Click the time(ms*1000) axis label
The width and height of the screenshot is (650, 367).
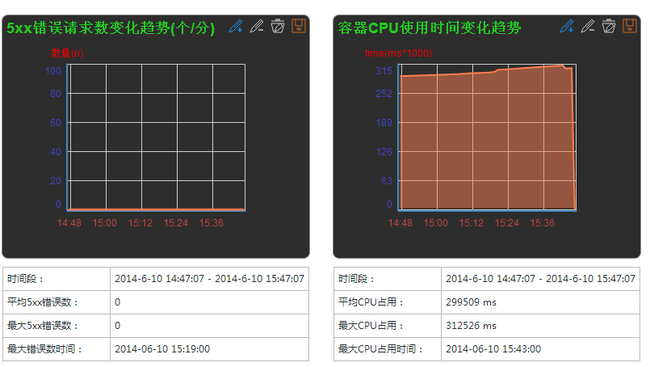click(x=398, y=53)
